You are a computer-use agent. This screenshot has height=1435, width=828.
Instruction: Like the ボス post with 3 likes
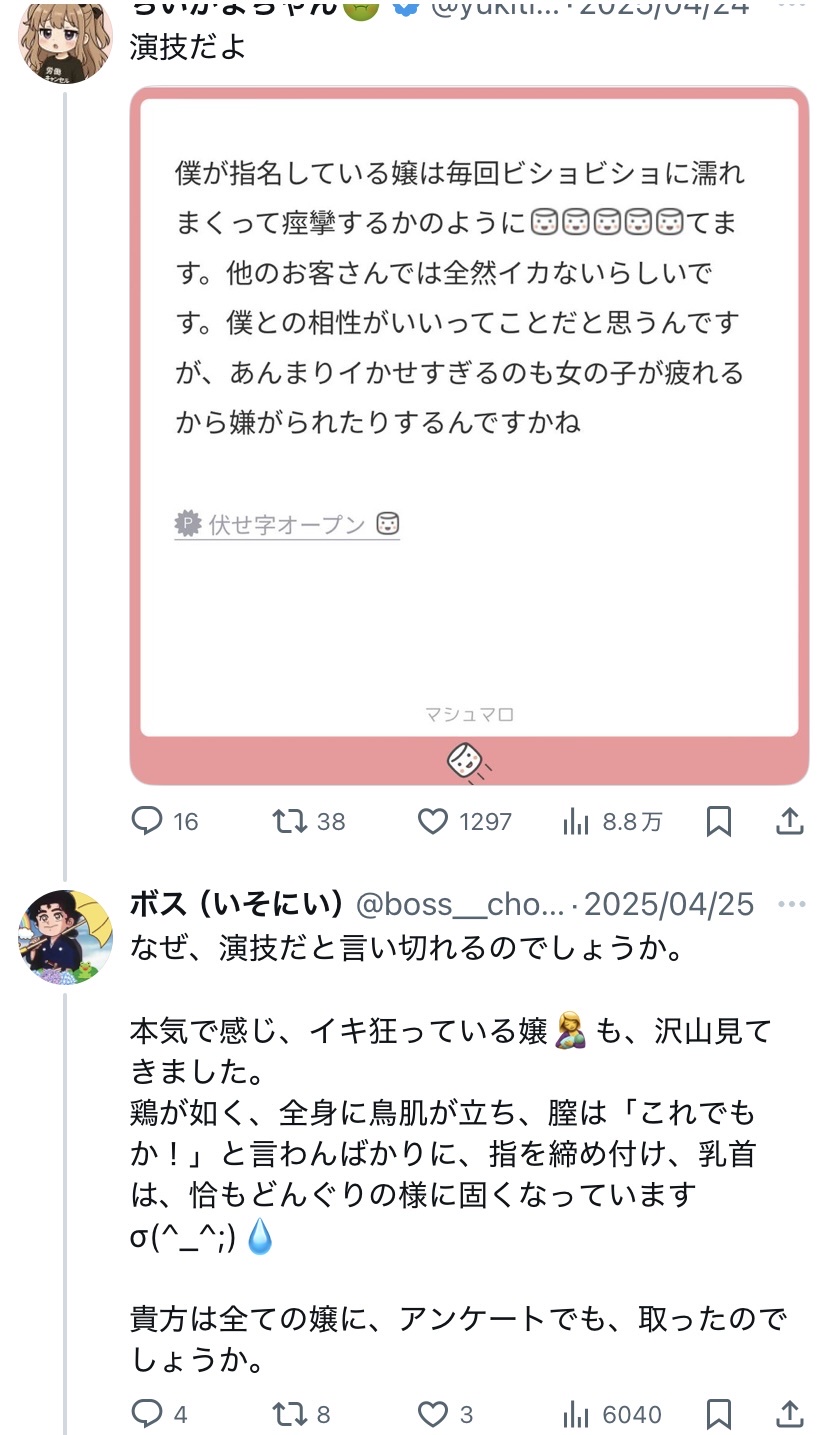[433, 1414]
